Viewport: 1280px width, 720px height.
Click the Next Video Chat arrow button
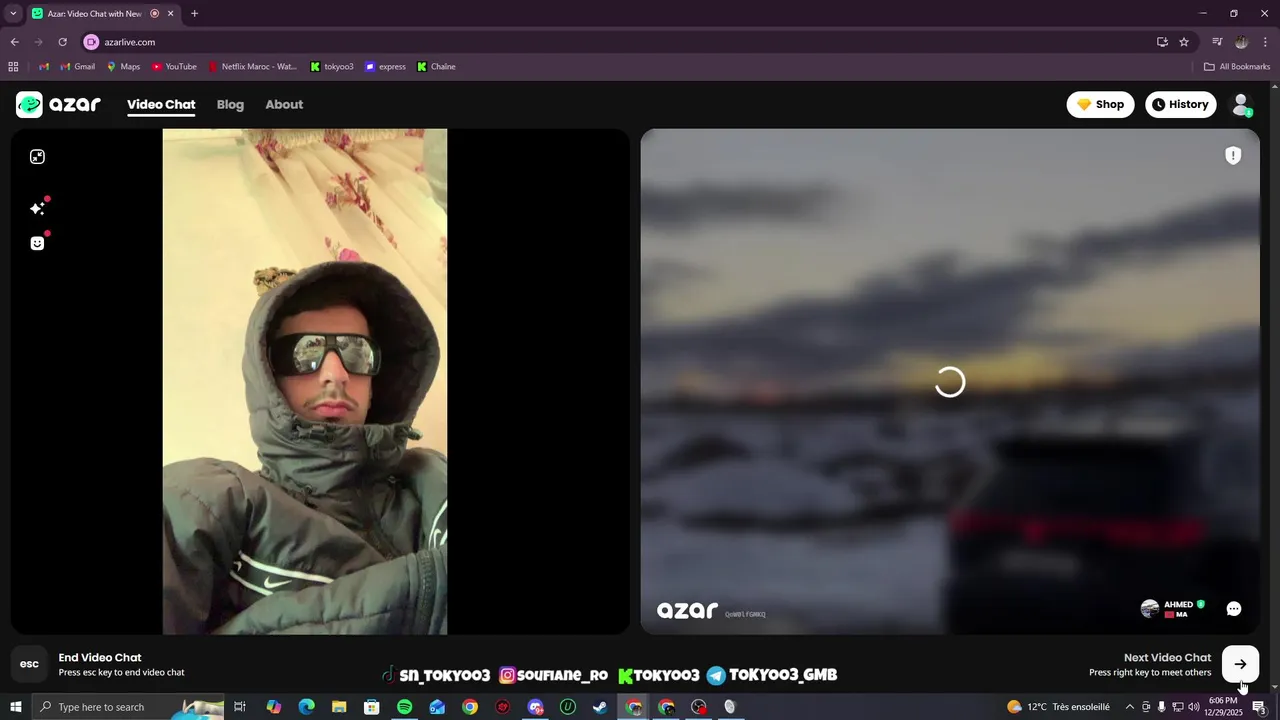(x=1240, y=664)
